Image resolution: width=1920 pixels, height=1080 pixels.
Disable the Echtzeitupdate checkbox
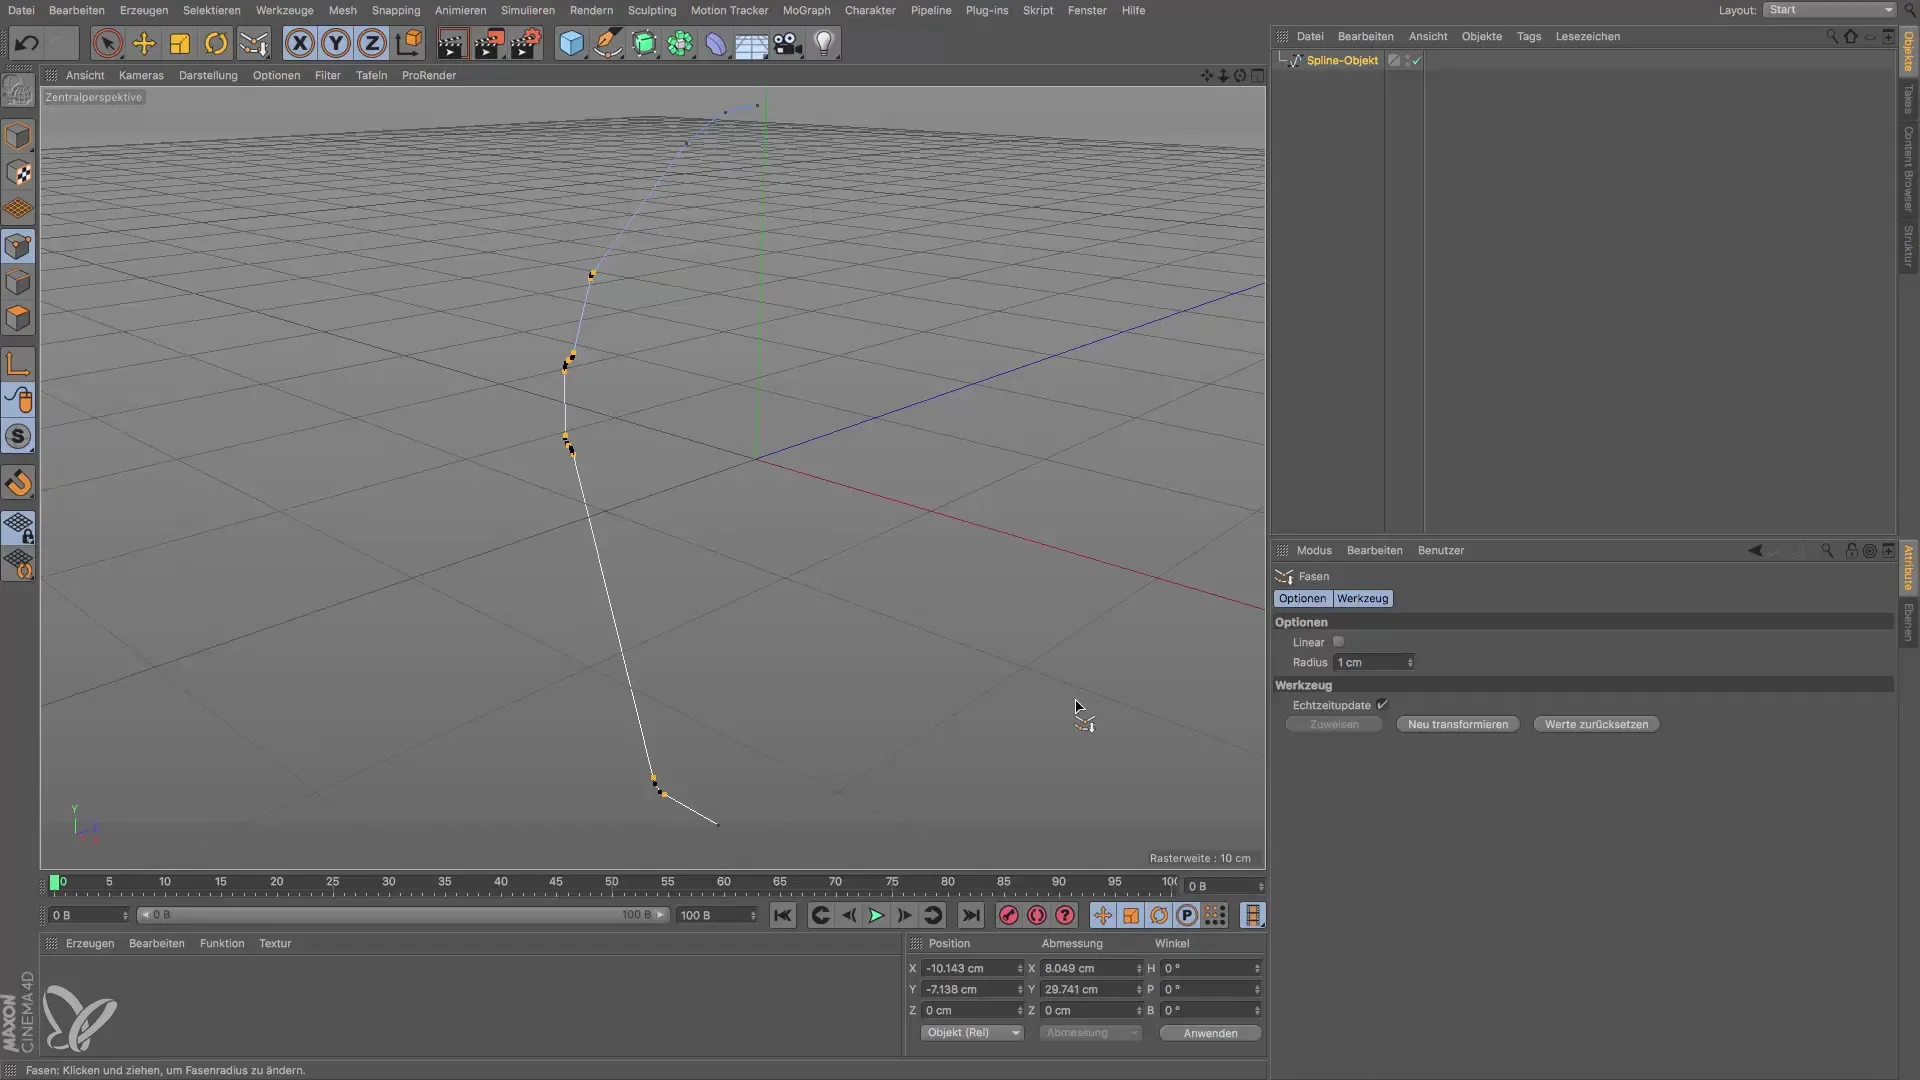point(1382,705)
